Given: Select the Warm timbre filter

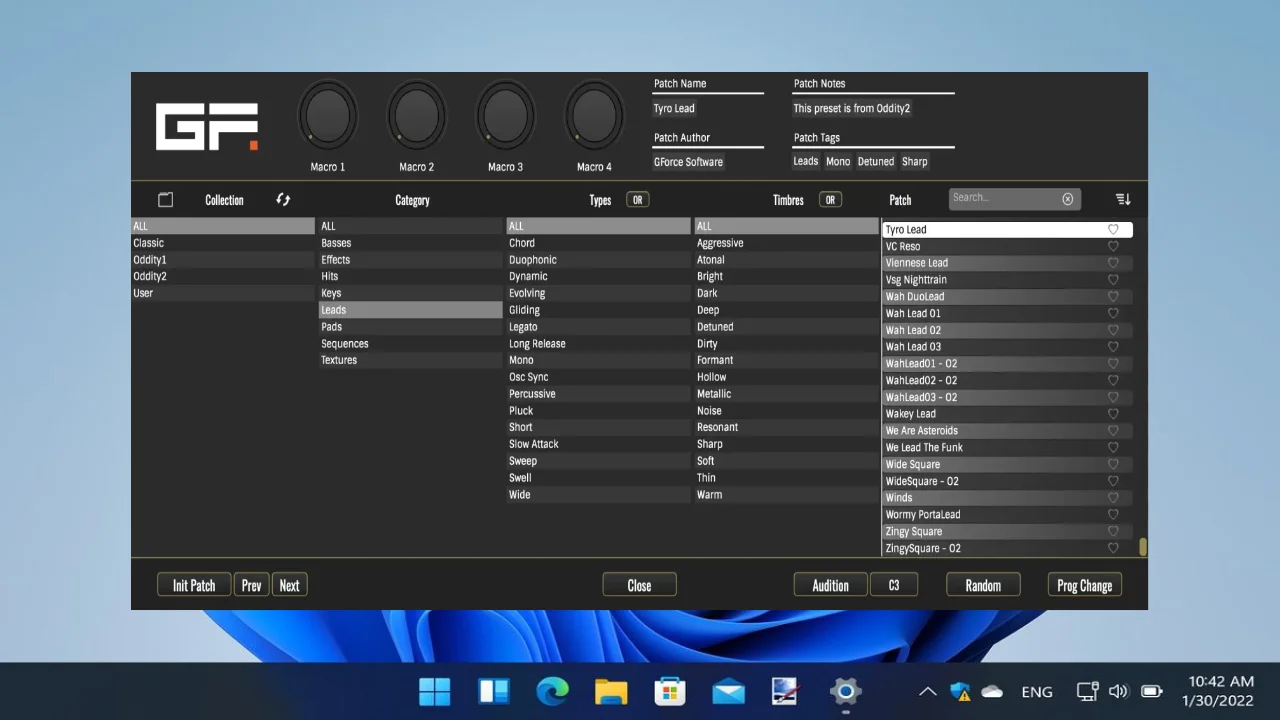Looking at the screenshot, I should point(787,495).
